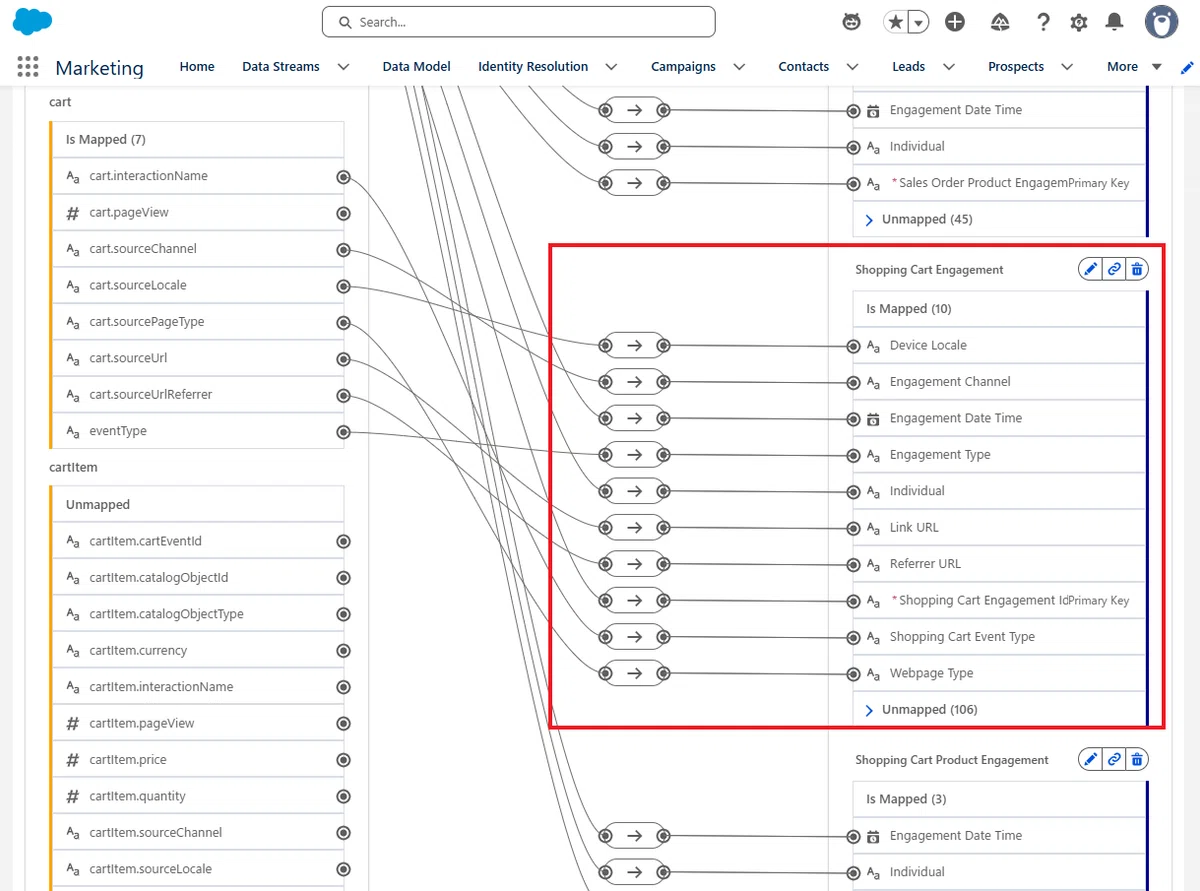This screenshot has width=1200, height=891.
Task: Select the cart.sourceUrlReferrer field row
Action: click(x=198, y=395)
